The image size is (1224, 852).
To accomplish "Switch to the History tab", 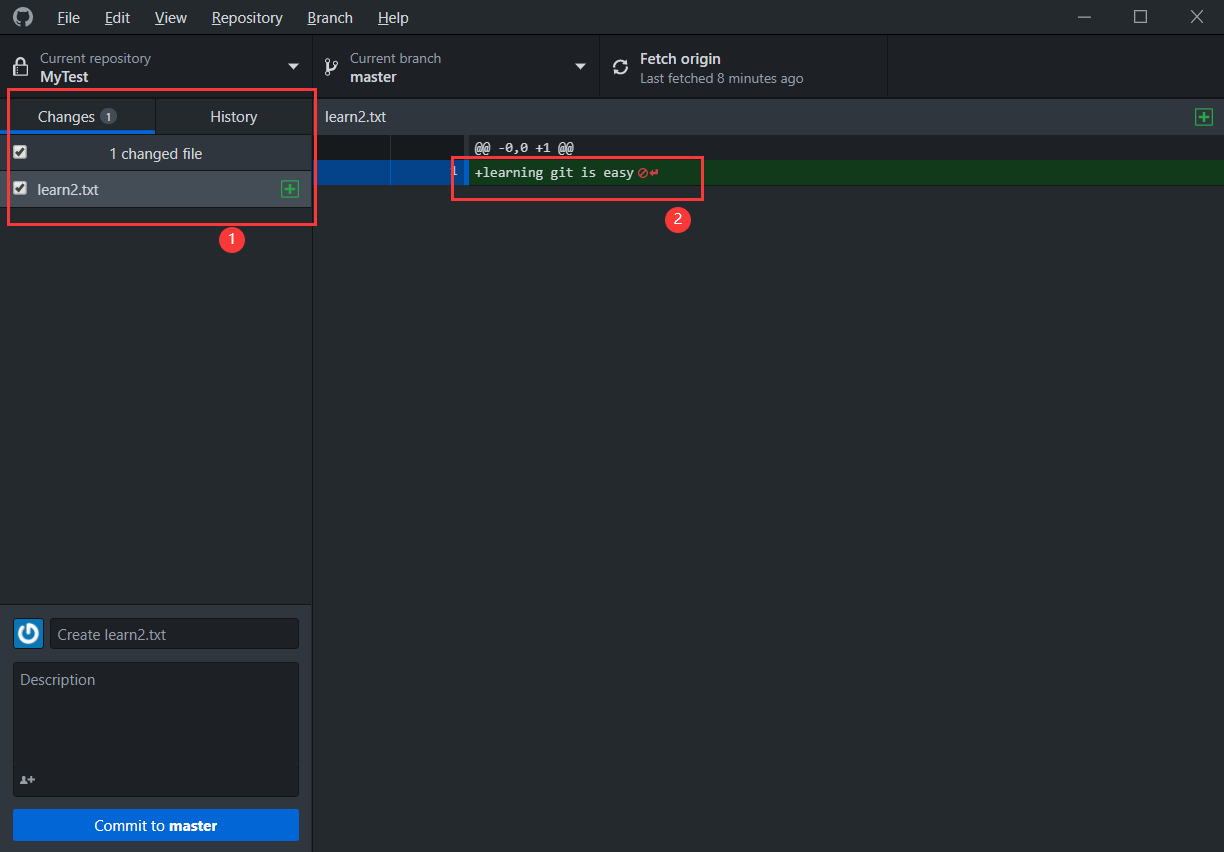I will [233, 117].
